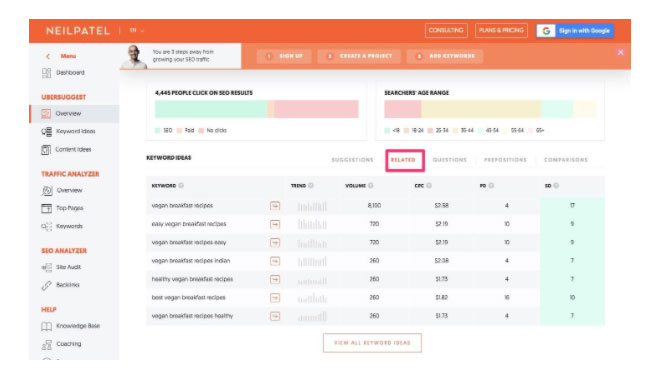Viewport: 665px width, 380px height.
Task: Click info icon next to CPC header
Action: coord(429,185)
